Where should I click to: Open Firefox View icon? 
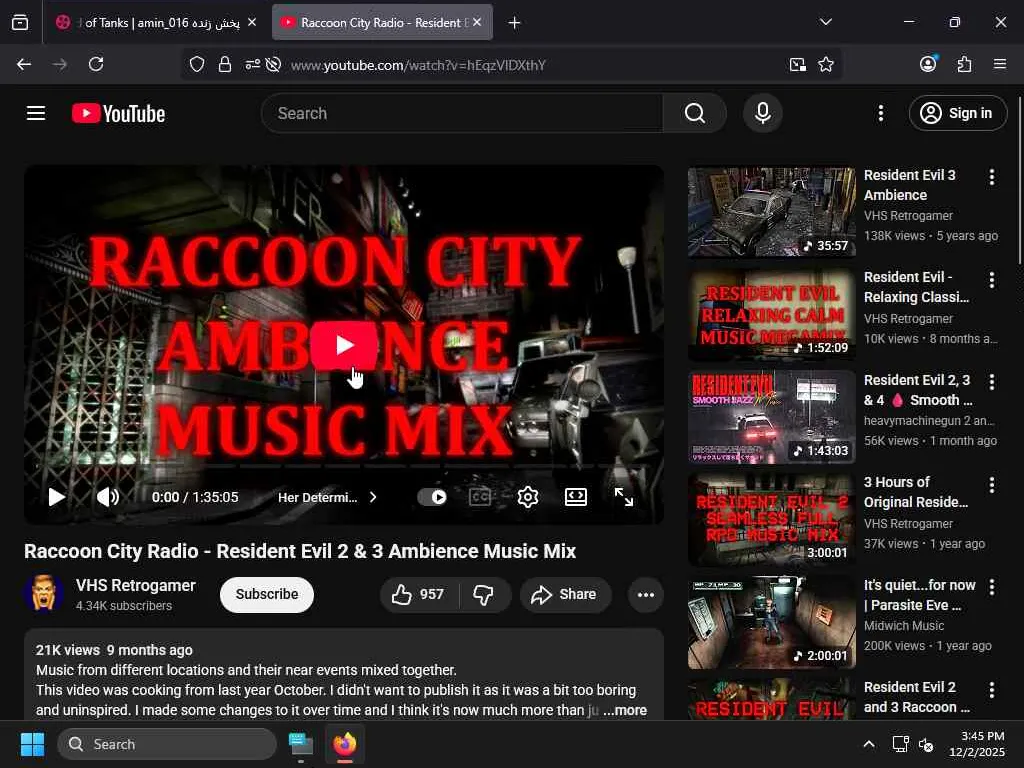[x=20, y=23]
